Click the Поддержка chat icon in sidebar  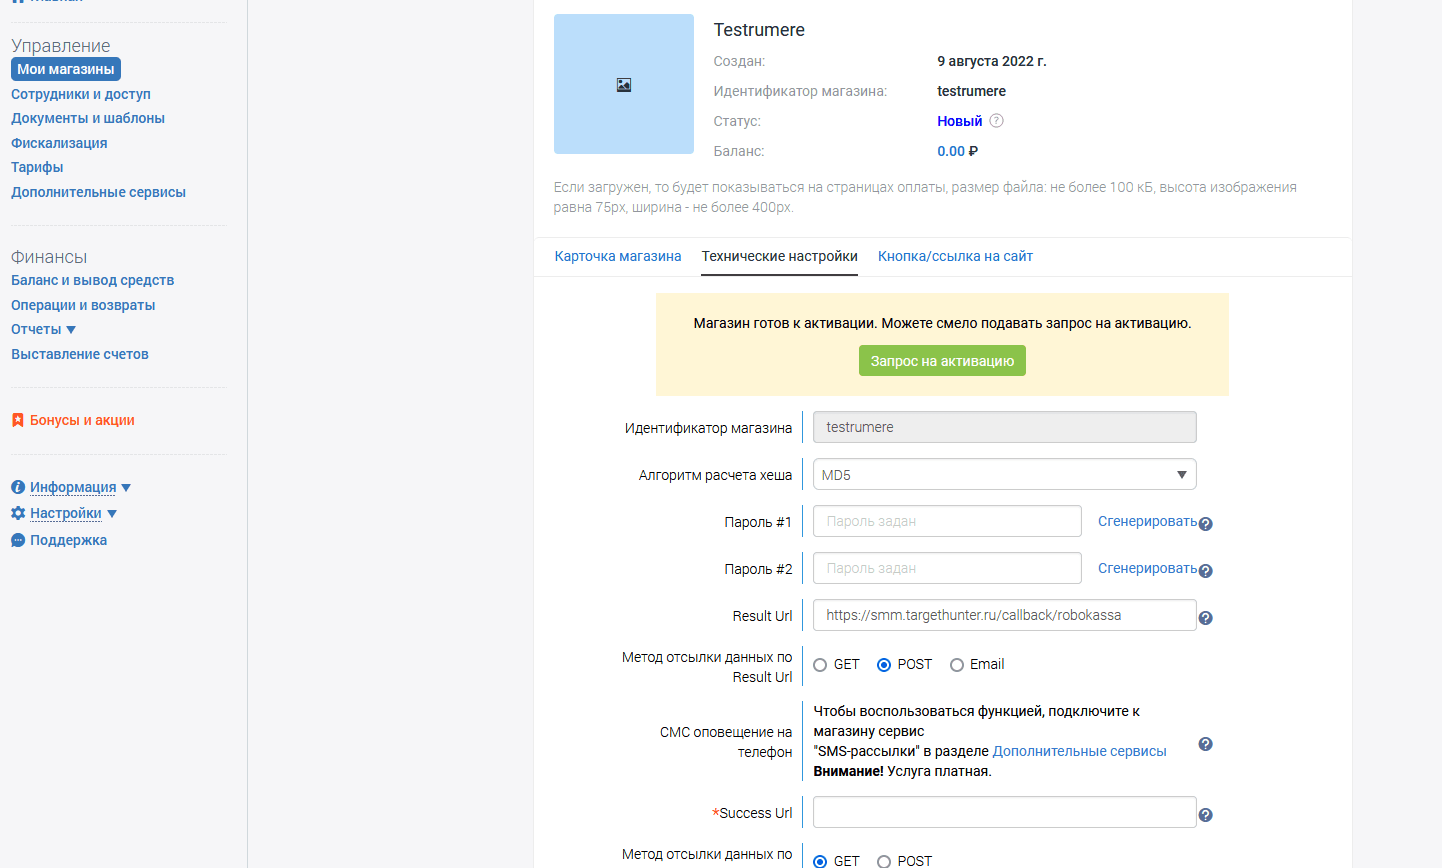point(18,540)
